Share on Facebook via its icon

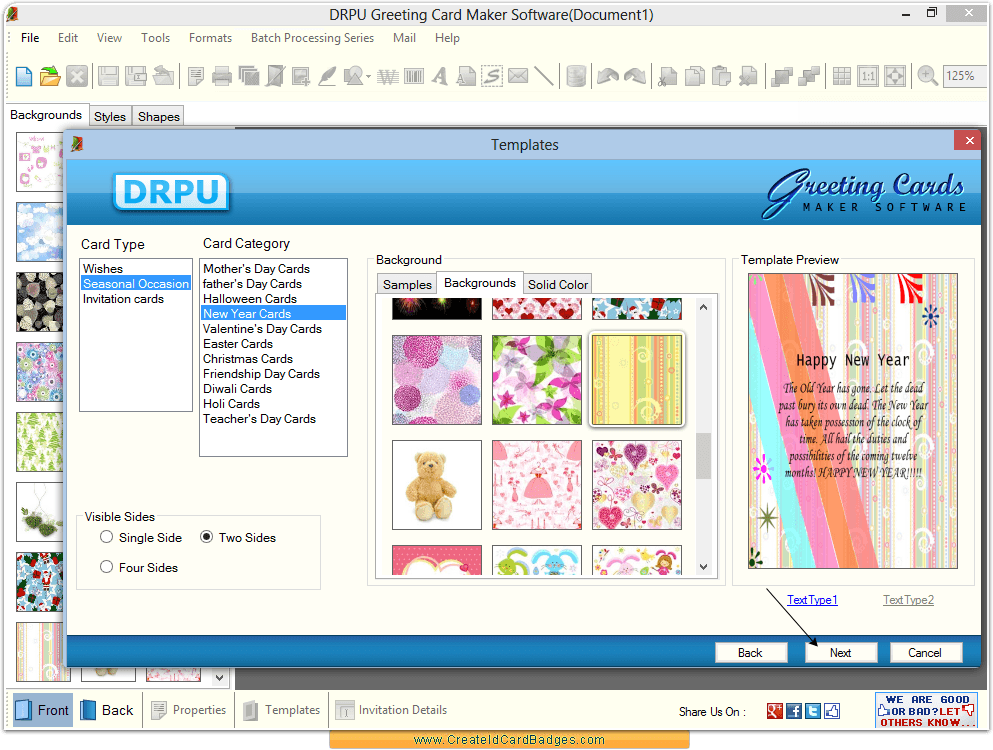794,711
